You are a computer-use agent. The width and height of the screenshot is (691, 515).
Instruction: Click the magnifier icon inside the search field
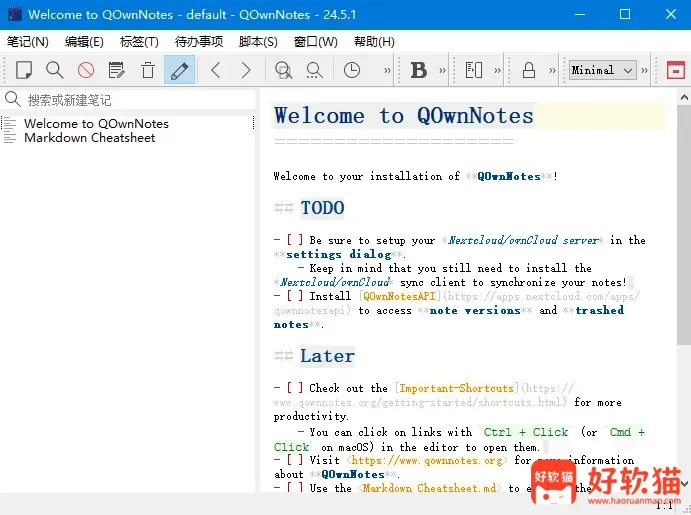(13, 100)
